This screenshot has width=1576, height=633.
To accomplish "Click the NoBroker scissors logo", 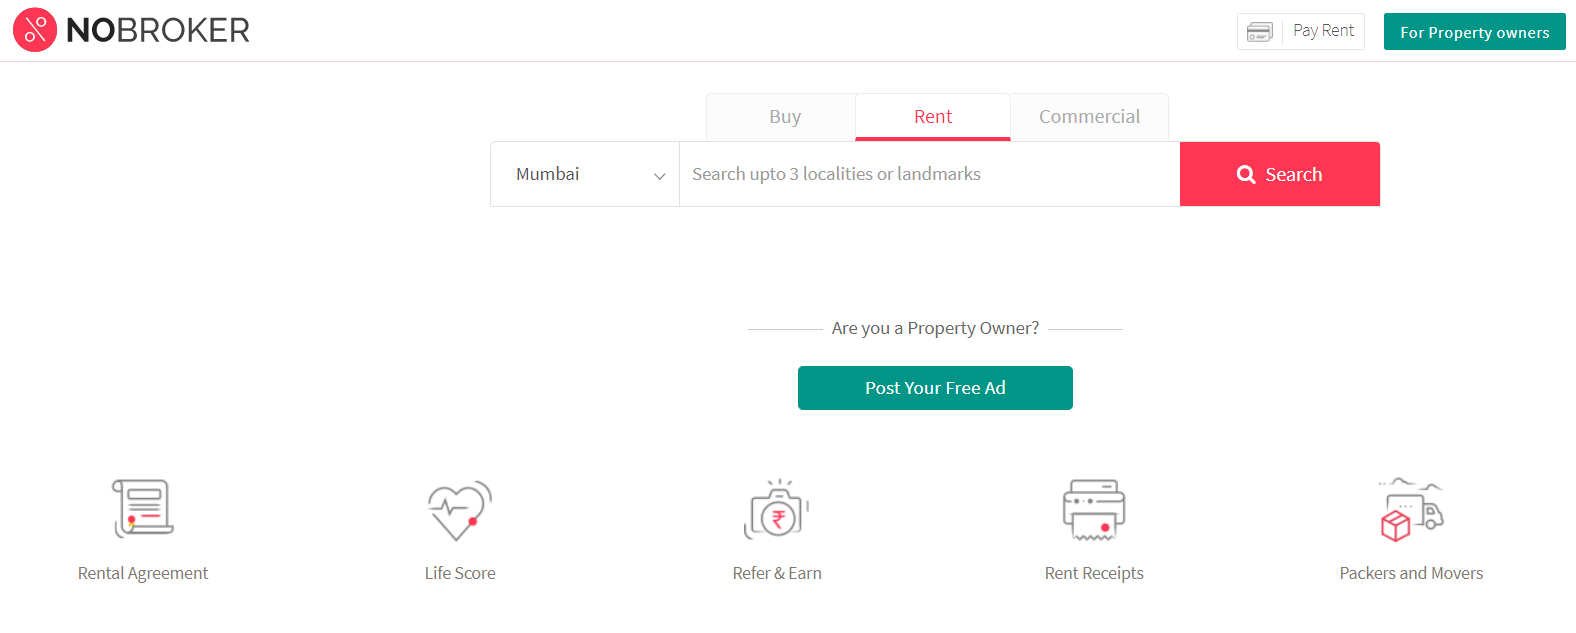I will [x=35, y=30].
